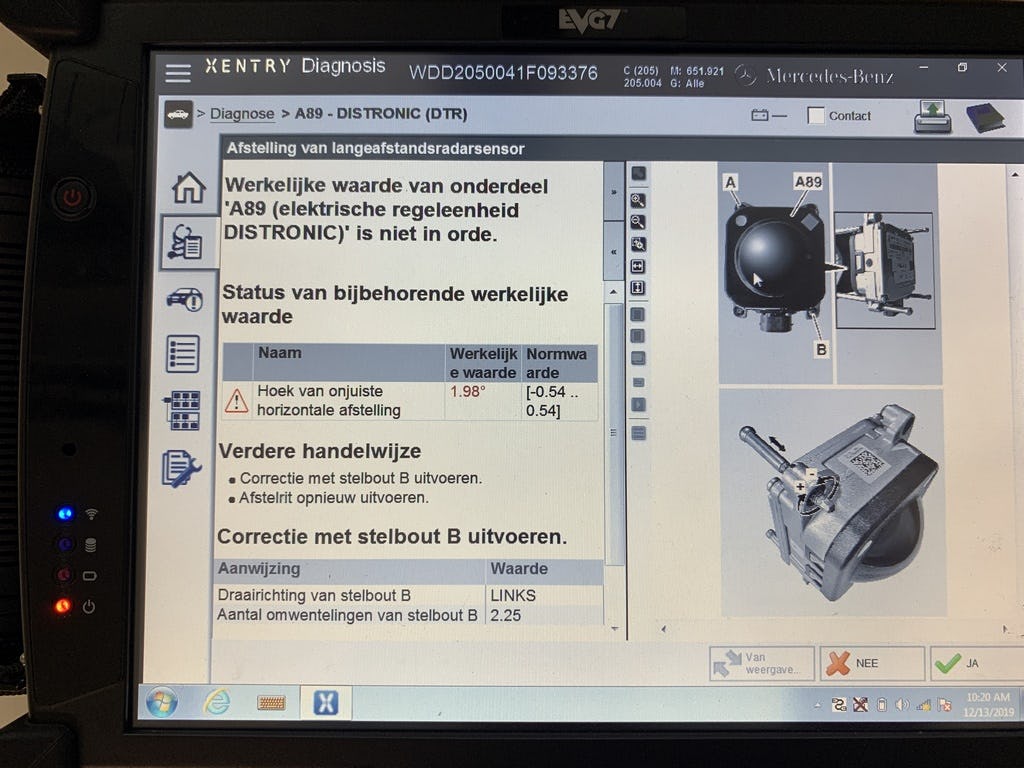Zoom out on the sensor image

[x=638, y=222]
